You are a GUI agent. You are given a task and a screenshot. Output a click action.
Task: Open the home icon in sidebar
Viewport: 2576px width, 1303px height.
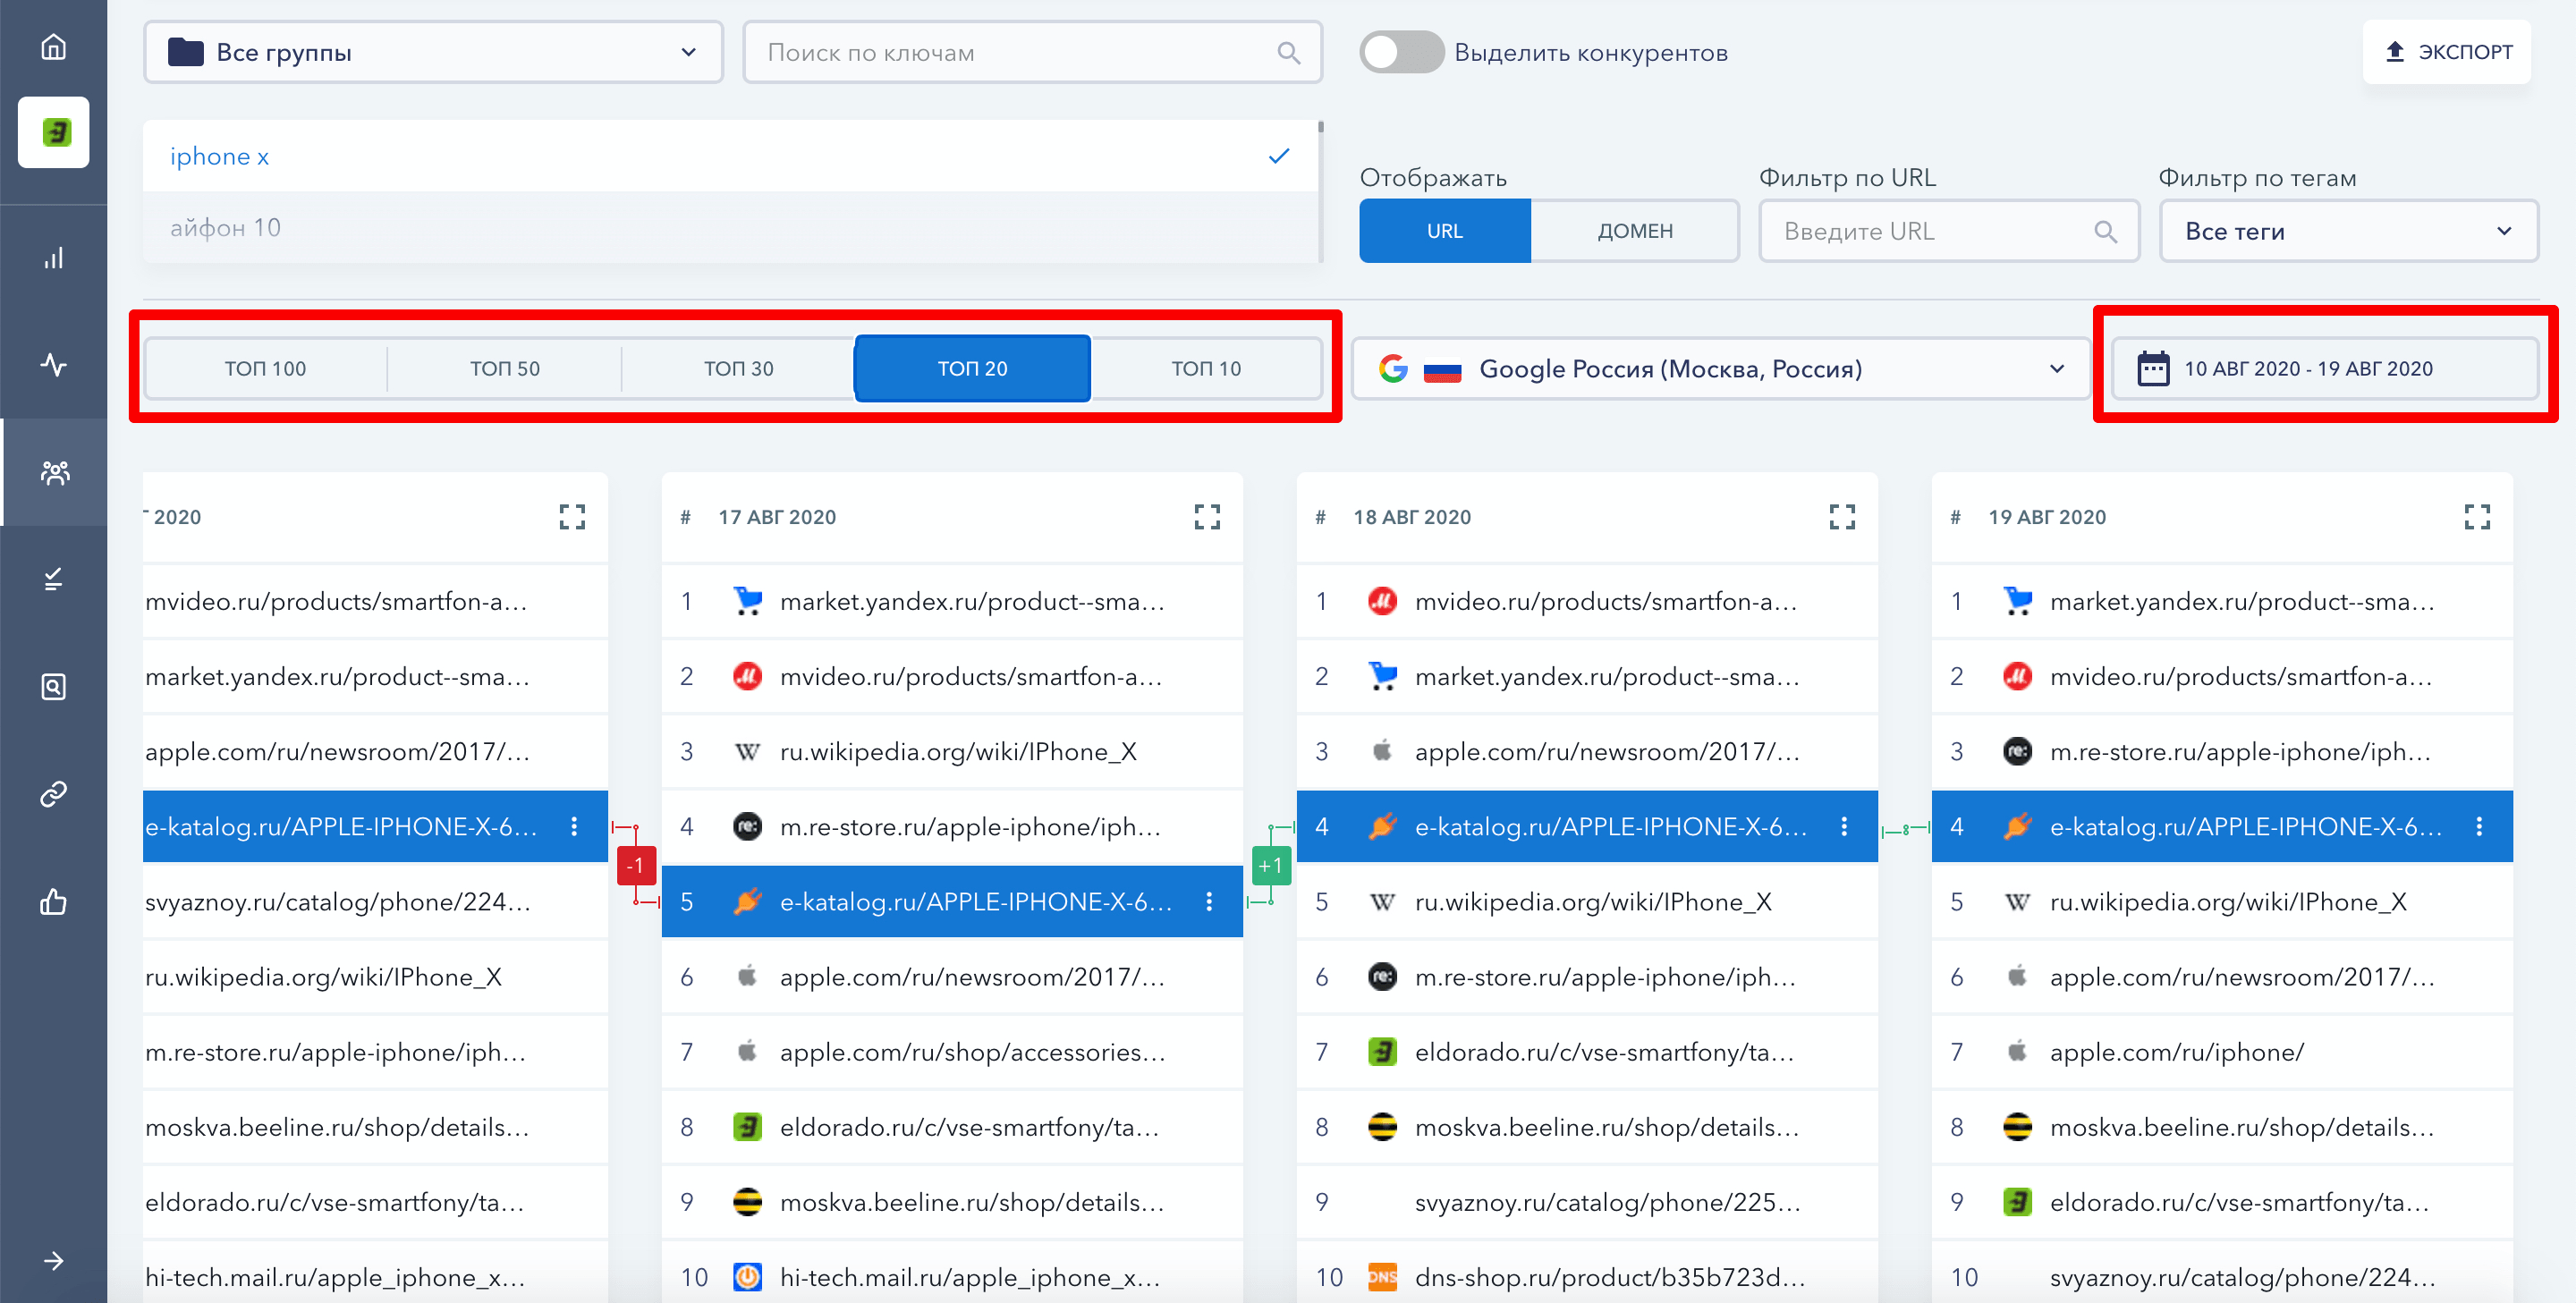coord(53,47)
